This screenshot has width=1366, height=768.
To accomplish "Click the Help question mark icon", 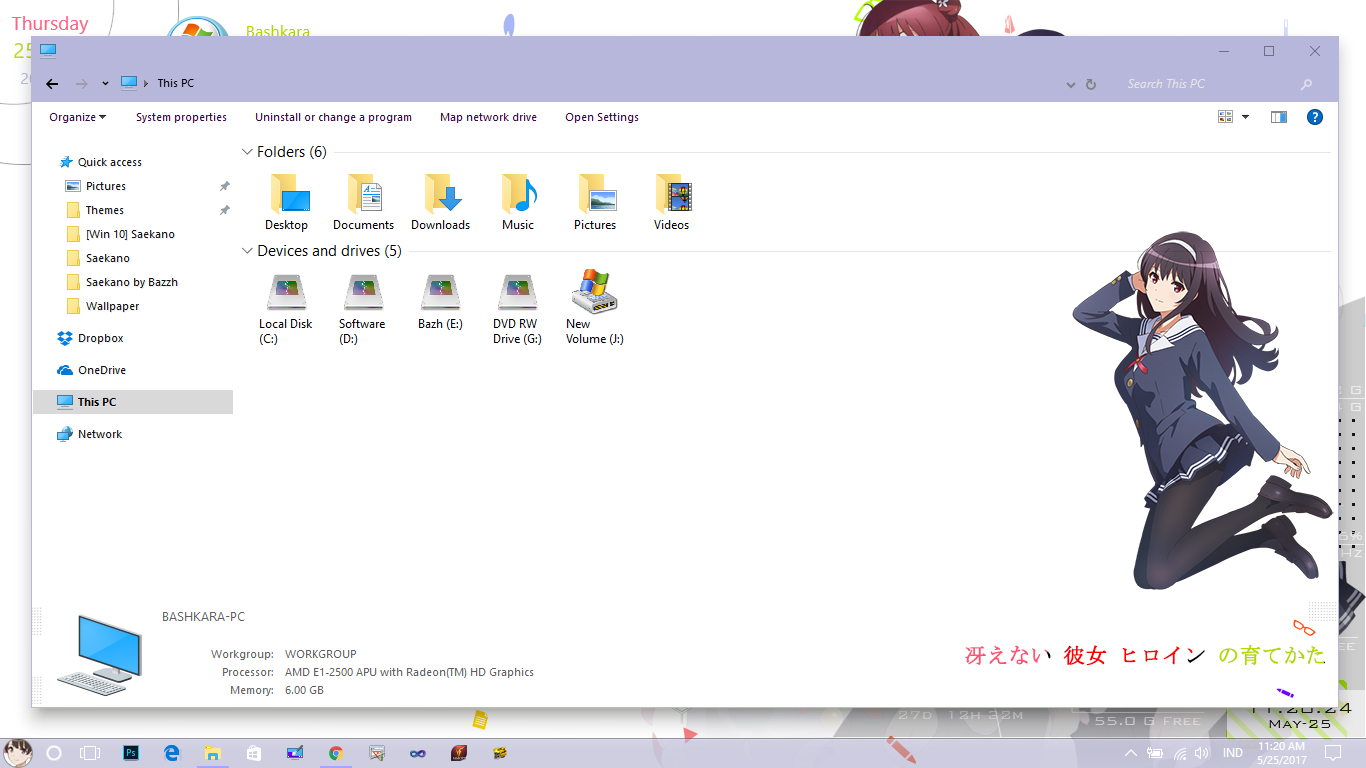I will click(x=1315, y=117).
